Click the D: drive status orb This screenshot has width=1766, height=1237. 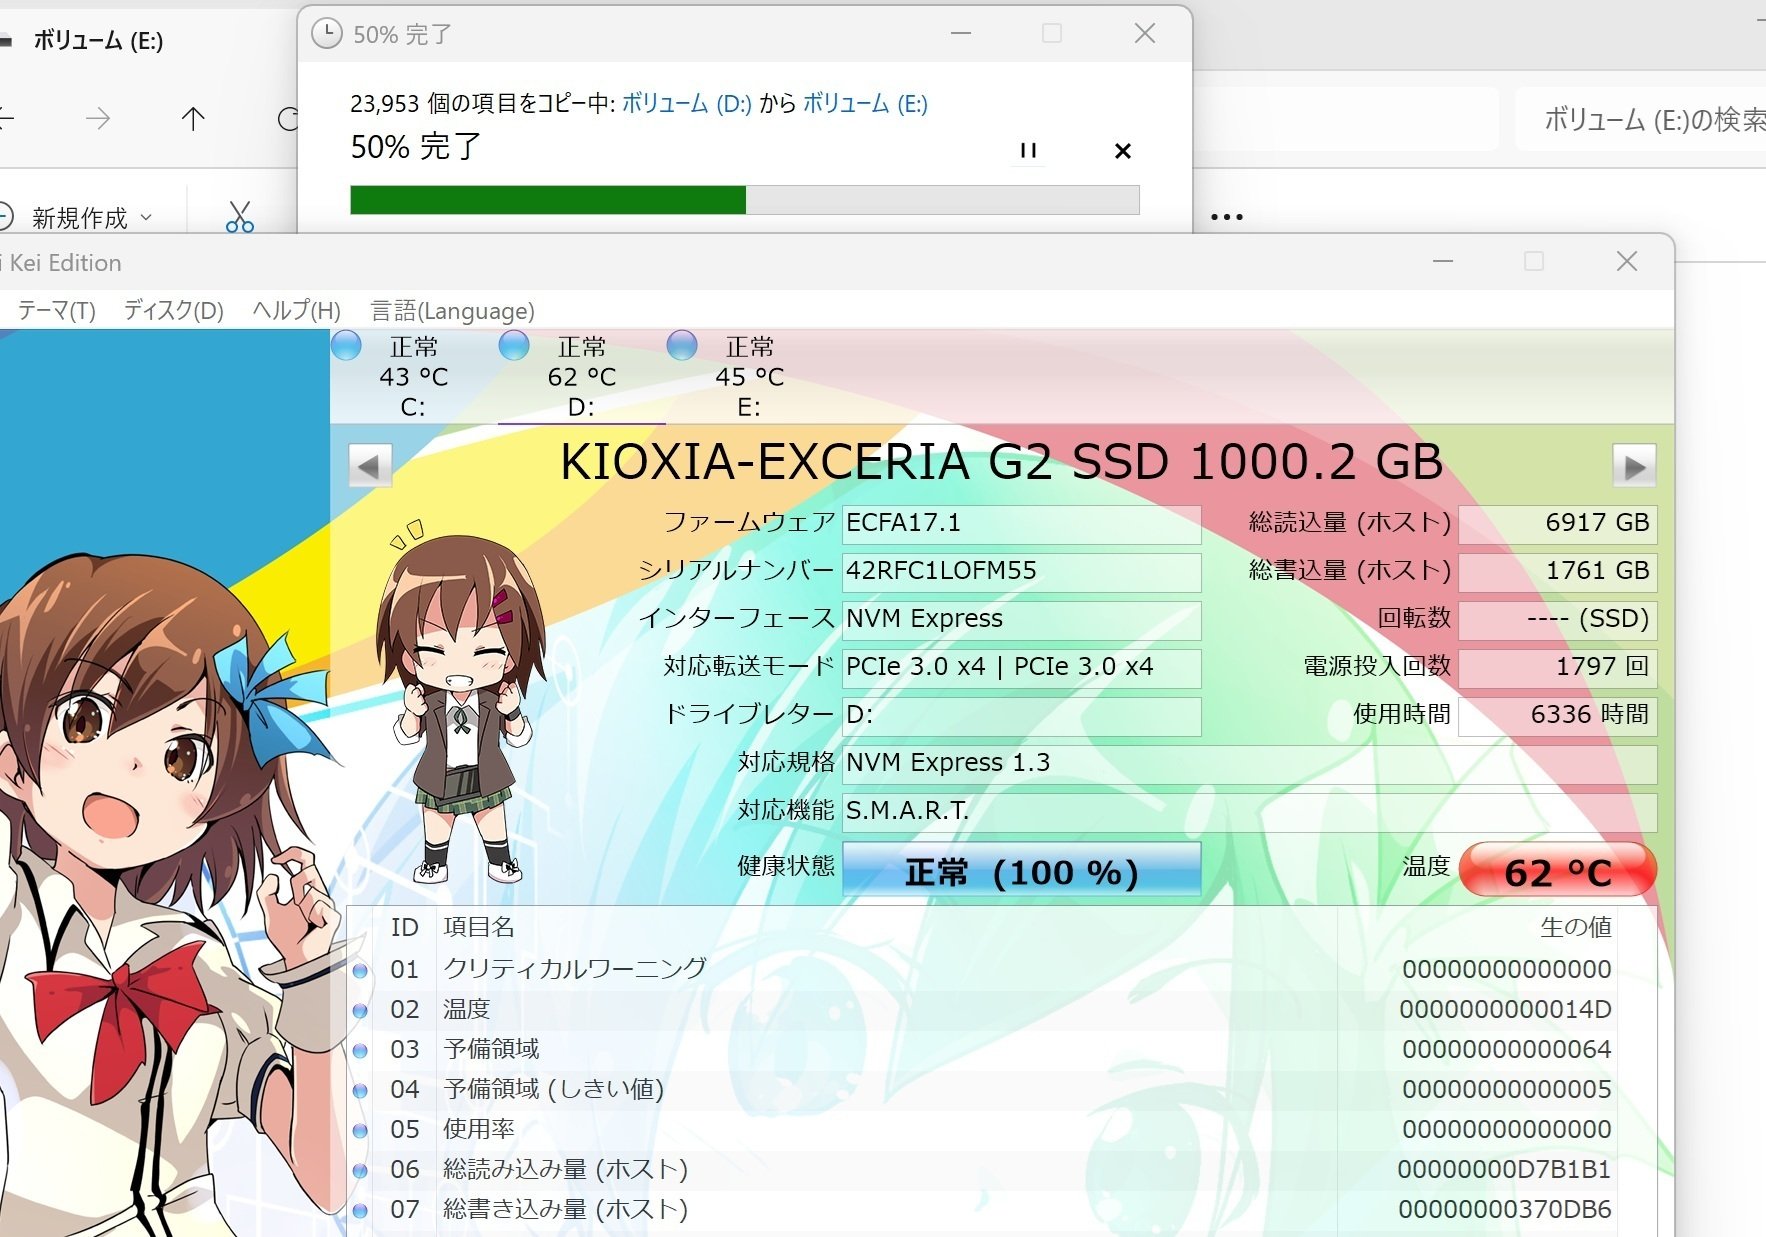(514, 345)
